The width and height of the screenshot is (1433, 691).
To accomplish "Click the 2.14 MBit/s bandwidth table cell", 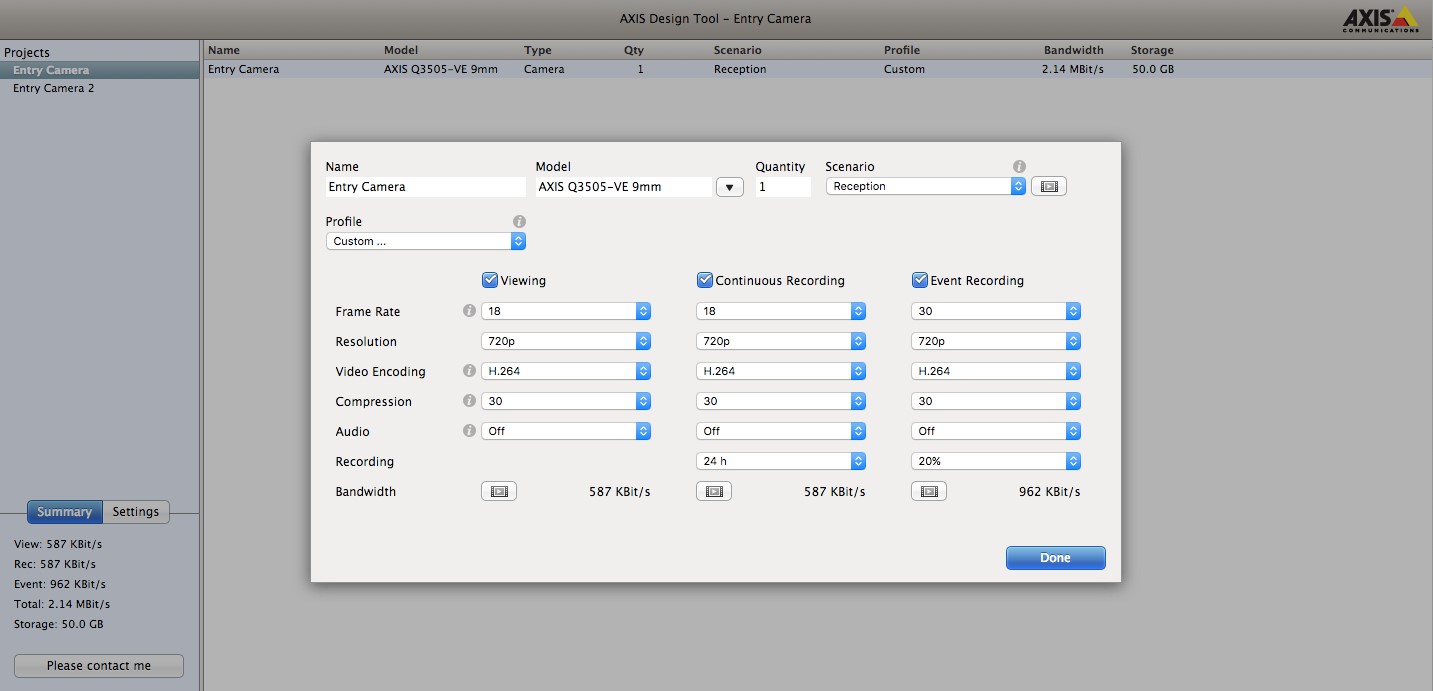I will [x=1073, y=69].
